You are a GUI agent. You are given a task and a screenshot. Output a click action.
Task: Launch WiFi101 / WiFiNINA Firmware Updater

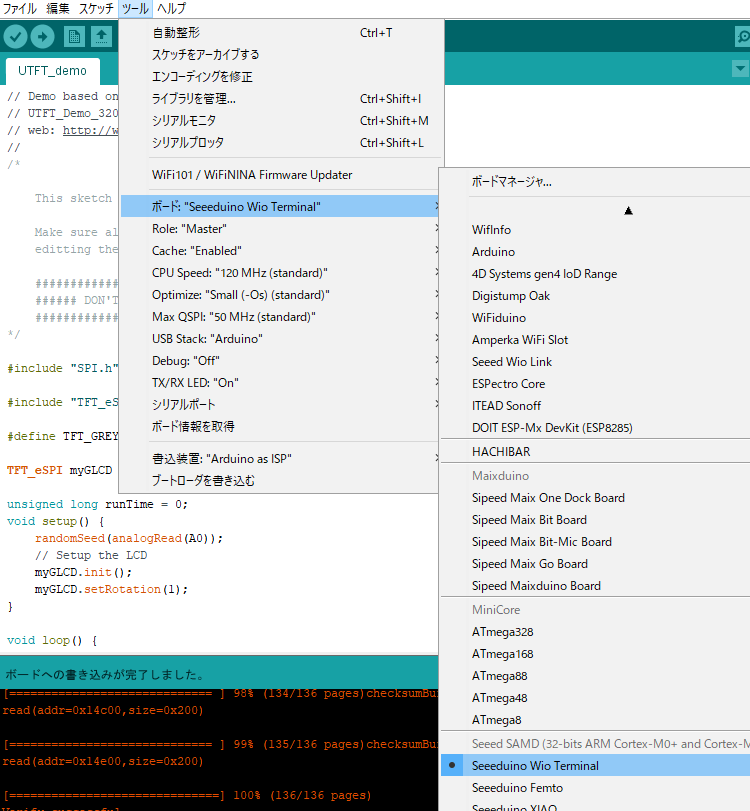click(282, 175)
